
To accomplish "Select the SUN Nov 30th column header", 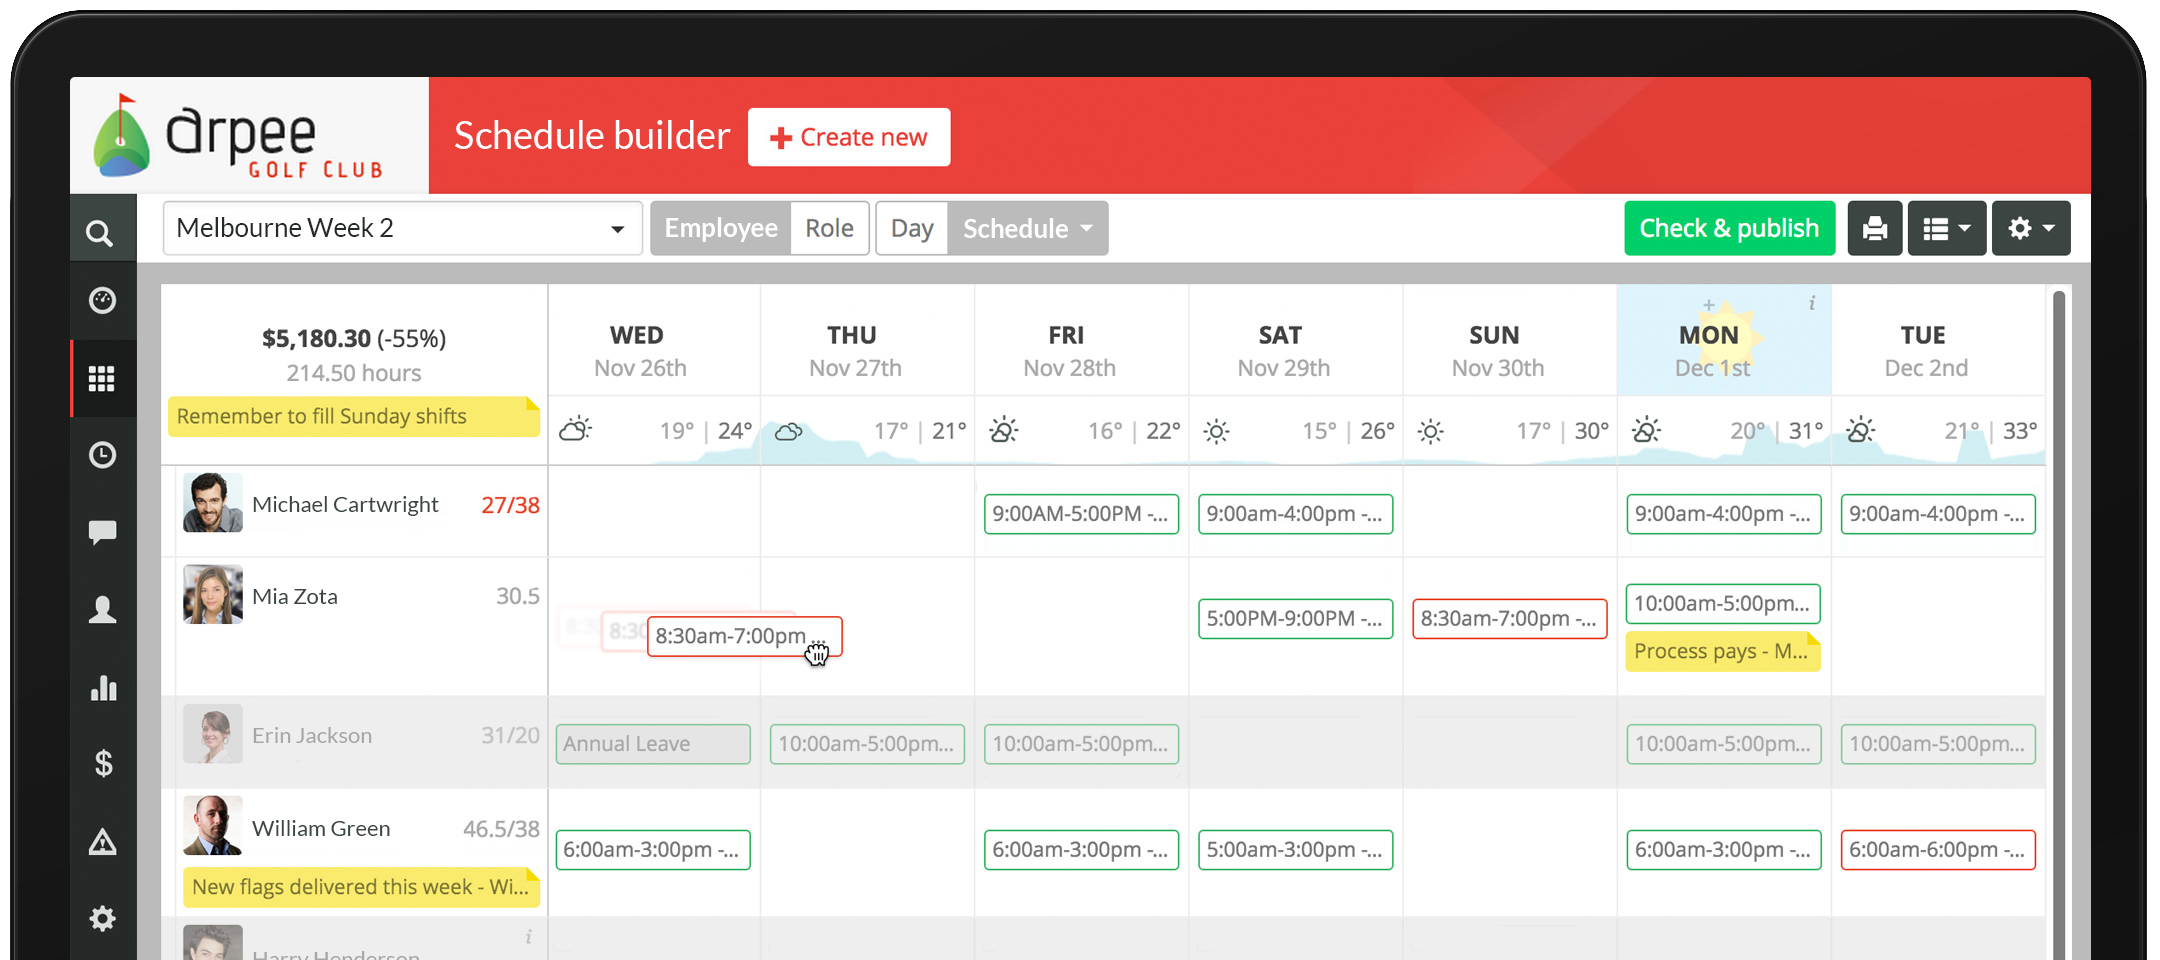I will pyautogui.click(x=1509, y=340).
